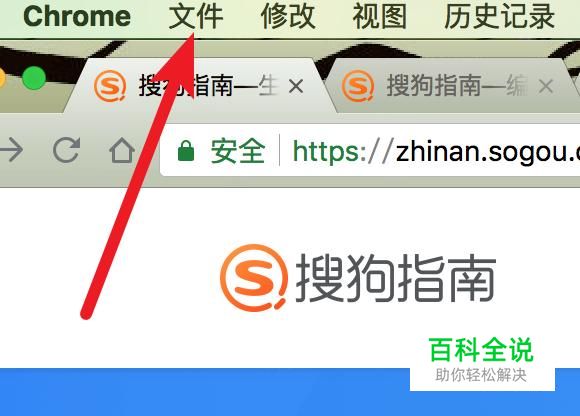Viewport: 580px width, 416px height.
Task: Click the 安全 site info label
Action: [x=238, y=151]
